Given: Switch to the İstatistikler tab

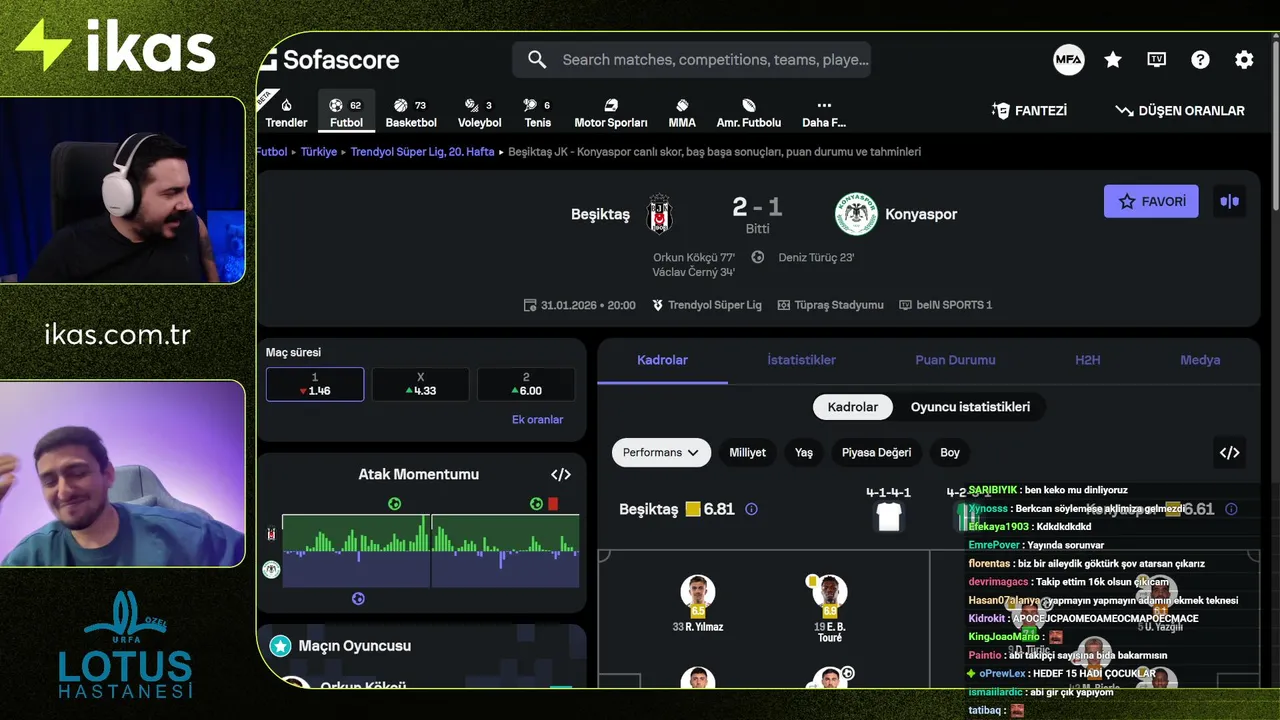Looking at the screenshot, I should pyautogui.click(x=801, y=360).
